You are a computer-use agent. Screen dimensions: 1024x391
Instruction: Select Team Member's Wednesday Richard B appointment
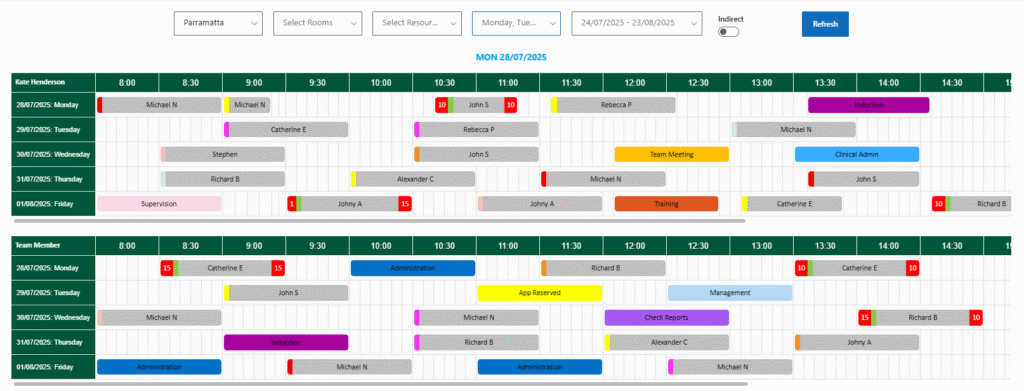[x=920, y=318]
